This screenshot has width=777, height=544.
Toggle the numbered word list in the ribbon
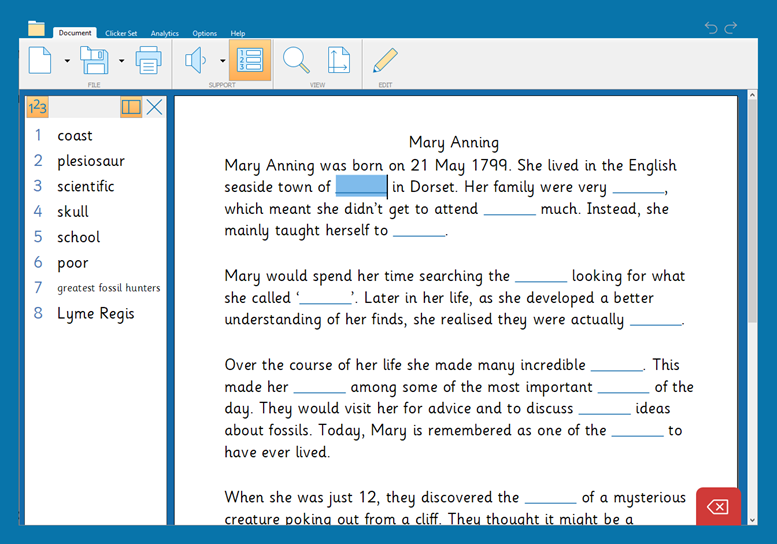coord(250,61)
